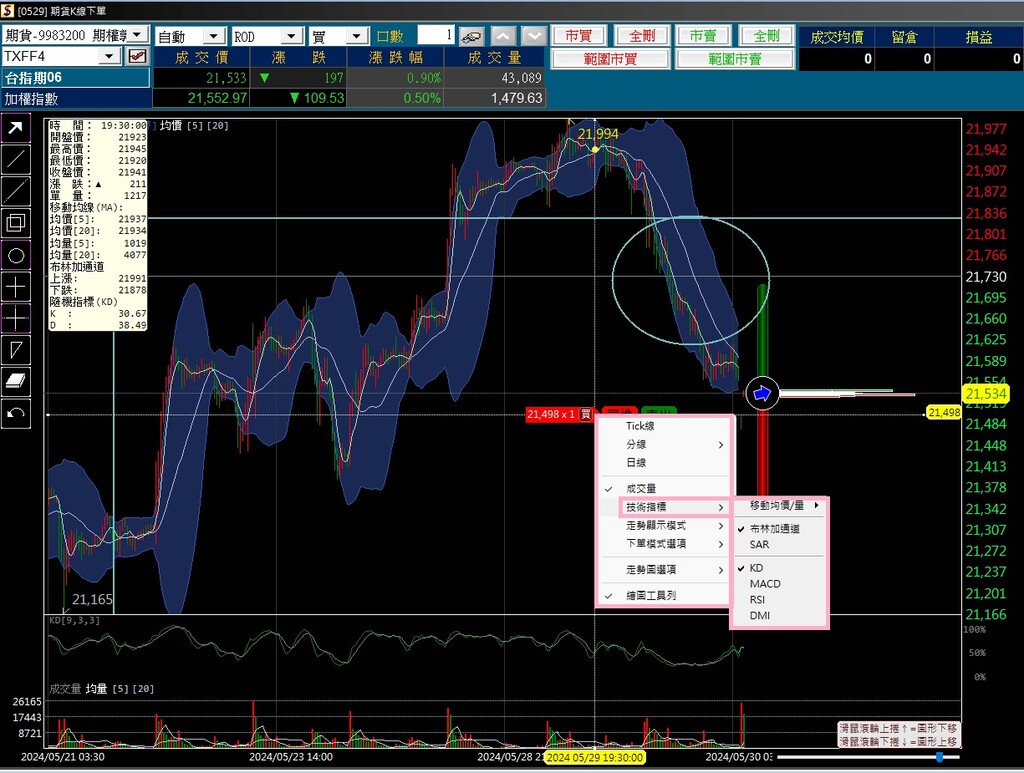Click the undo drawing icon

tap(16, 413)
